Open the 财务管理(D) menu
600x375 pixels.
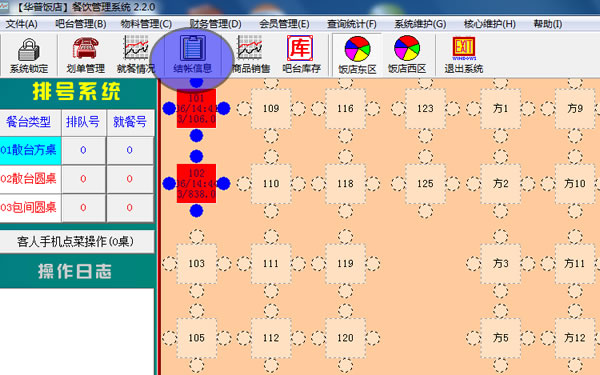point(215,24)
